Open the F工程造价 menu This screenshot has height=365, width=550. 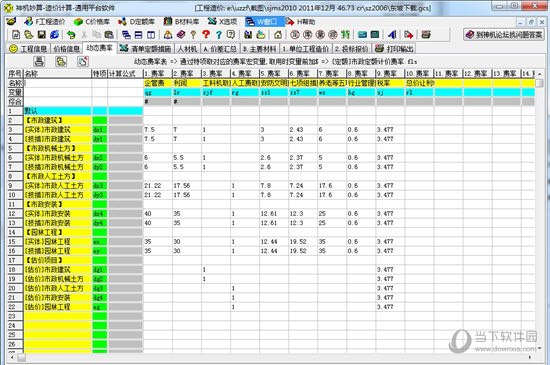45,22
